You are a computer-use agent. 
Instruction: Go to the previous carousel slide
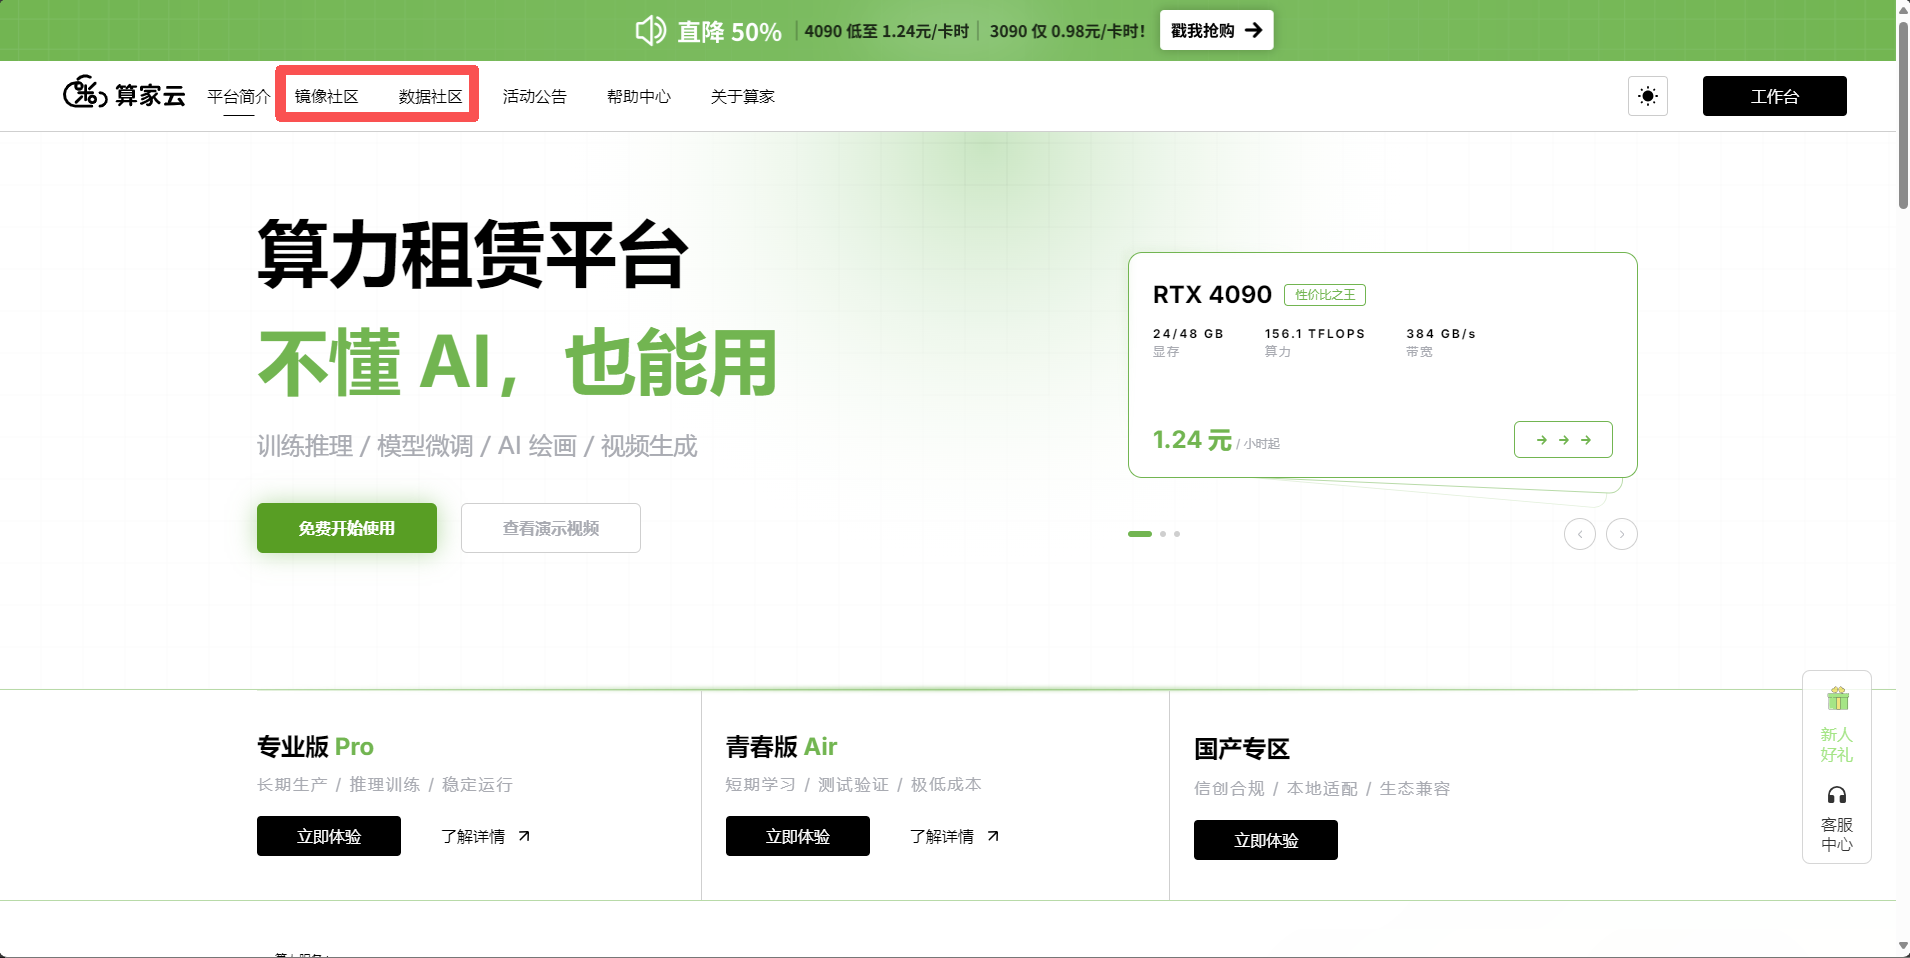tap(1580, 534)
